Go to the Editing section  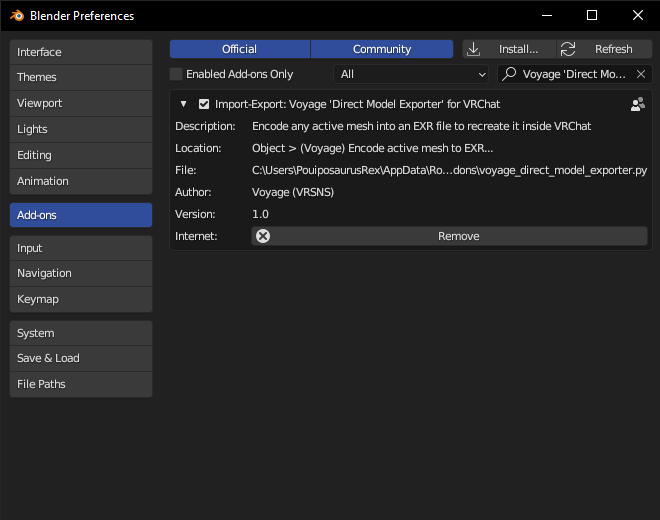(81, 155)
